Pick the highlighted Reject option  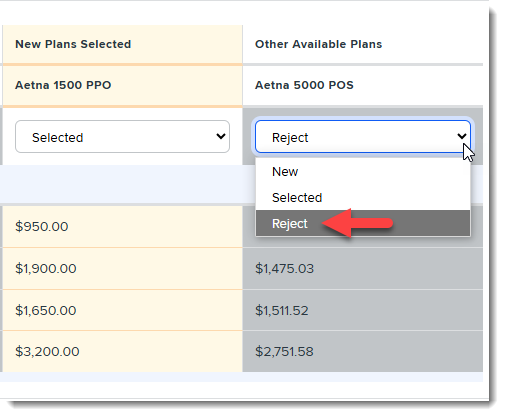click(x=363, y=223)
